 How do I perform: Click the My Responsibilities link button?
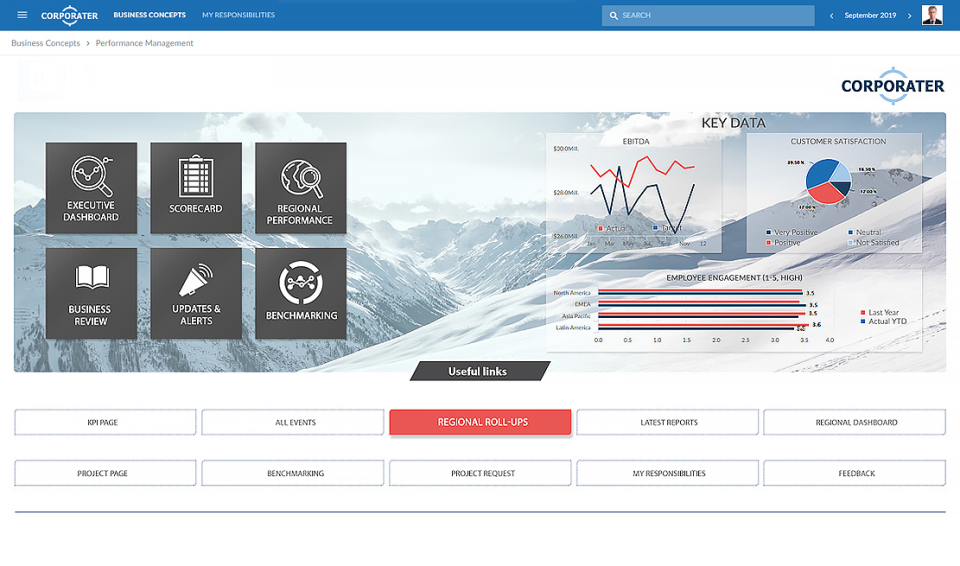coord(667,473)
